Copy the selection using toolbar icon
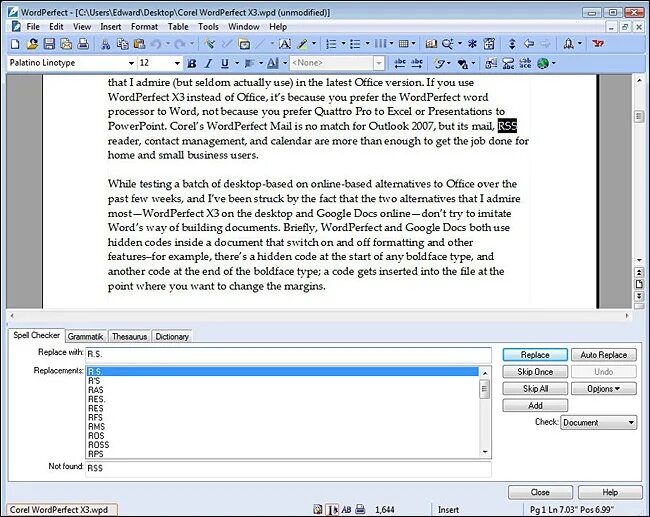The height and width of the screenshot is (517, 650). (x=122, y=44)
